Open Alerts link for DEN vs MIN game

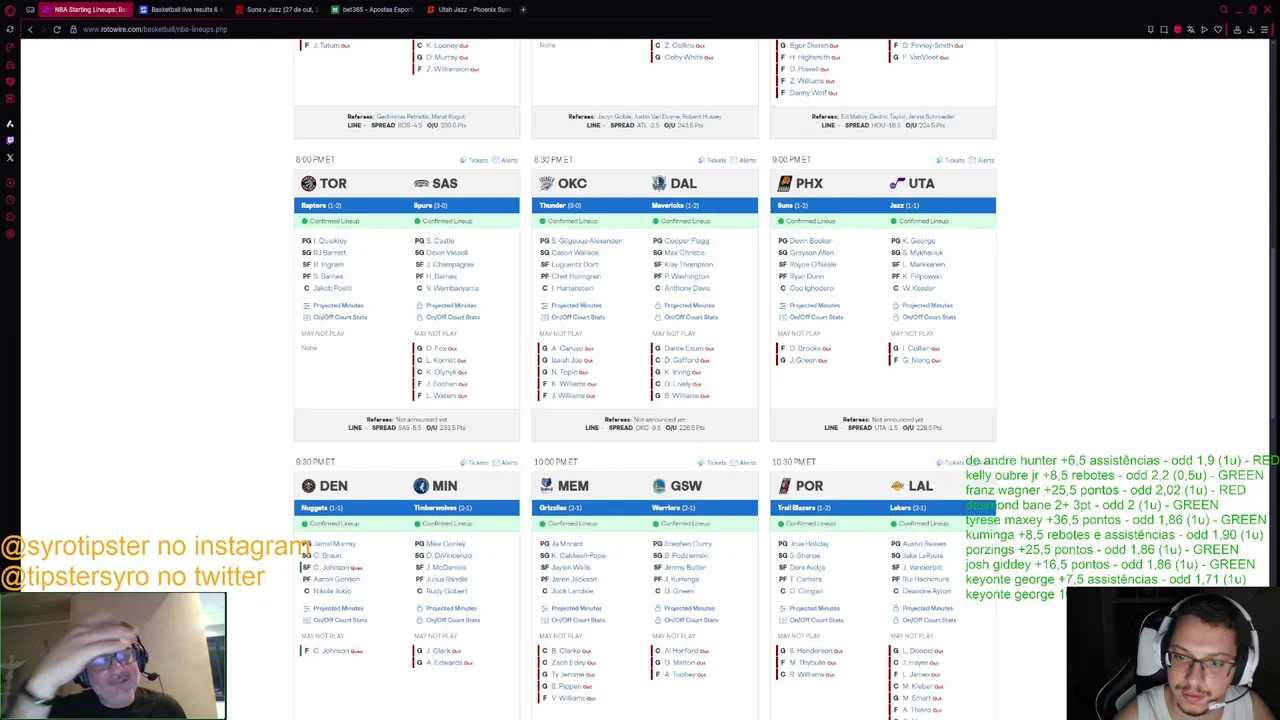(x=506, y=462)
